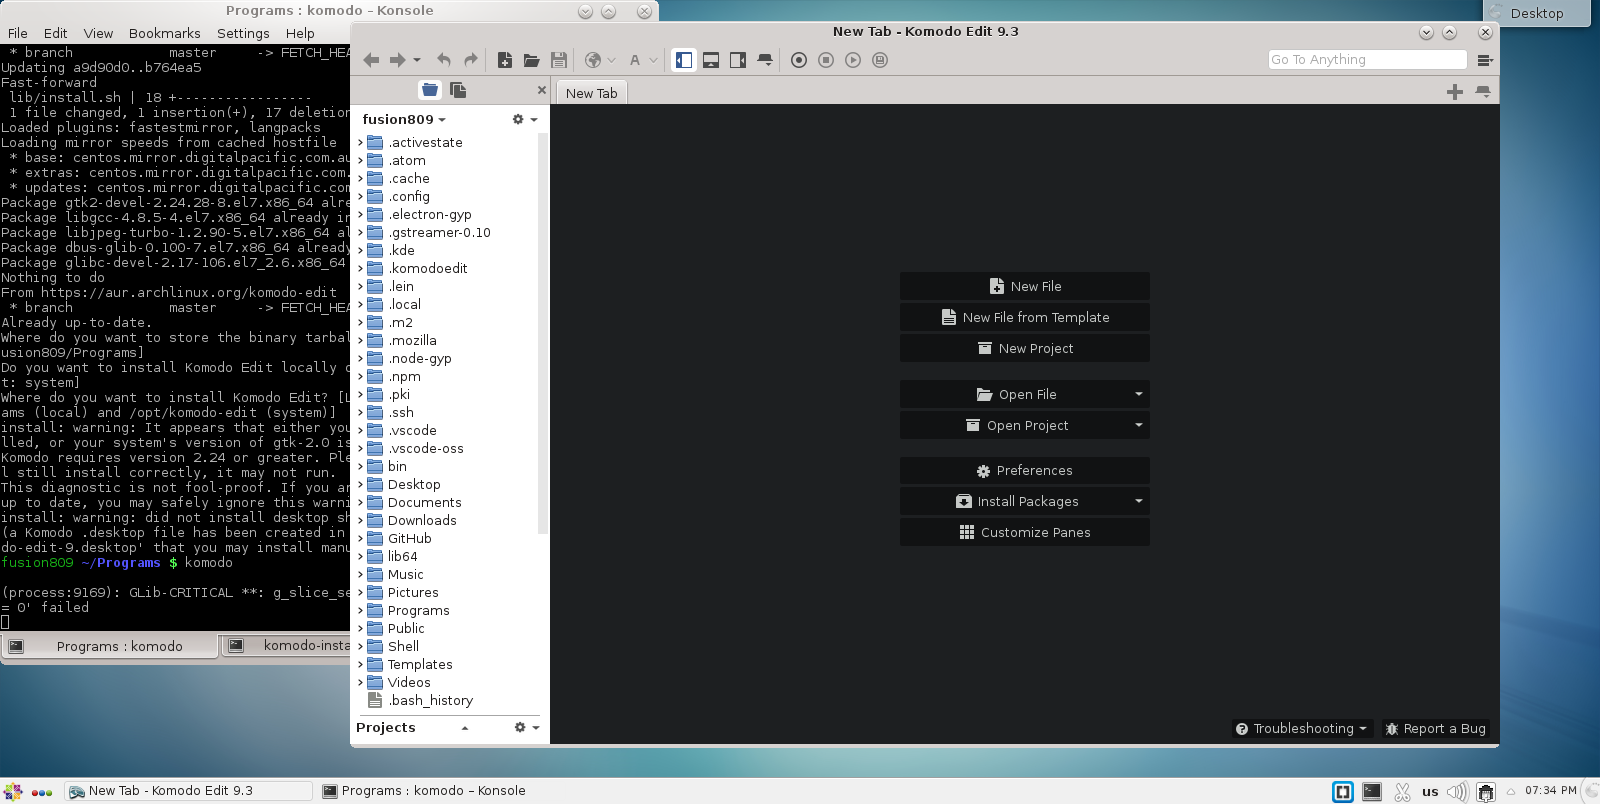Select the Places folder icon in sidebar header

tap(430, 90)
